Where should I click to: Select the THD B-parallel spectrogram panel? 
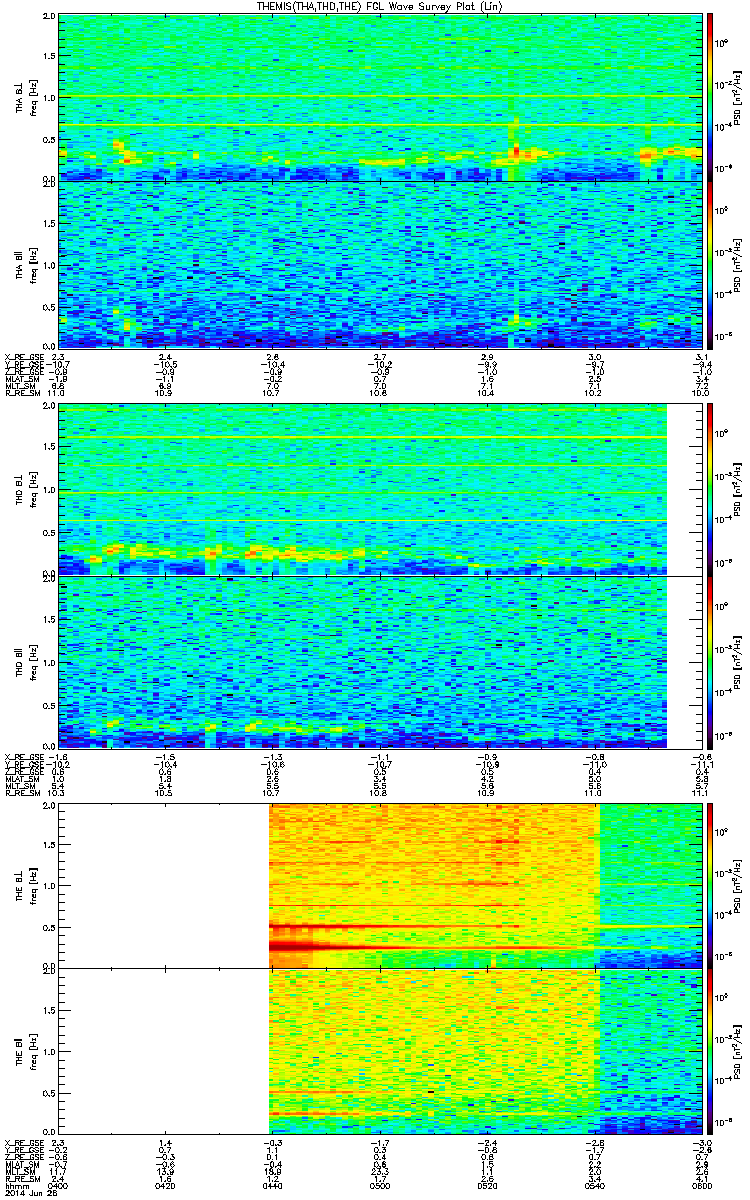[x=381, y=661]
